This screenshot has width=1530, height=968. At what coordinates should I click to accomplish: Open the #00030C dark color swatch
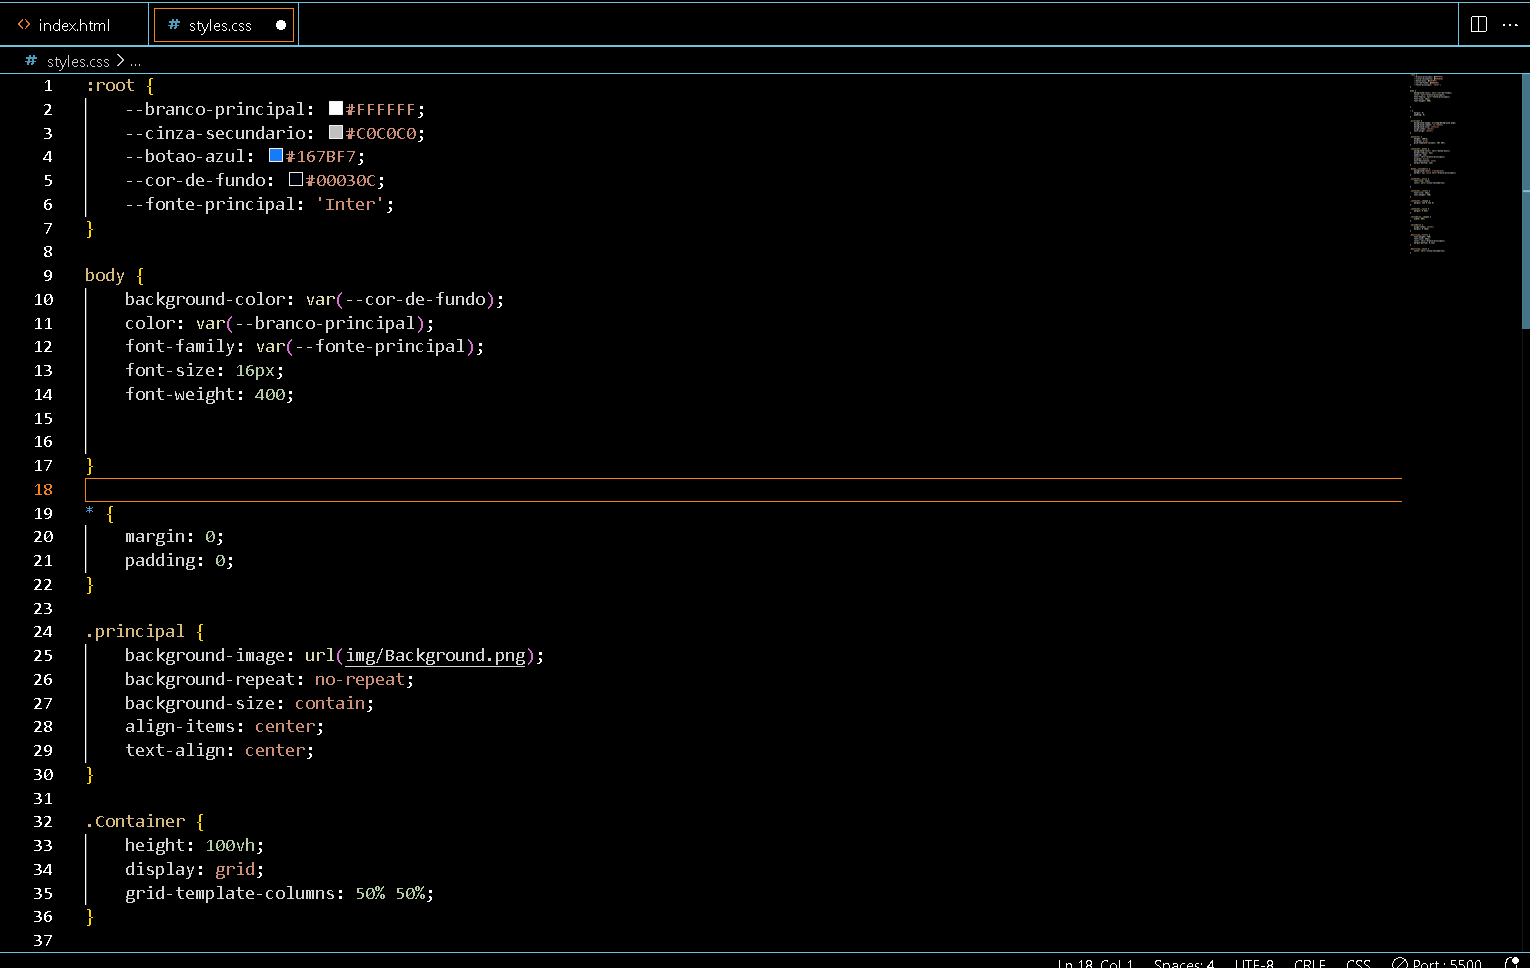[x=296, y=180]
